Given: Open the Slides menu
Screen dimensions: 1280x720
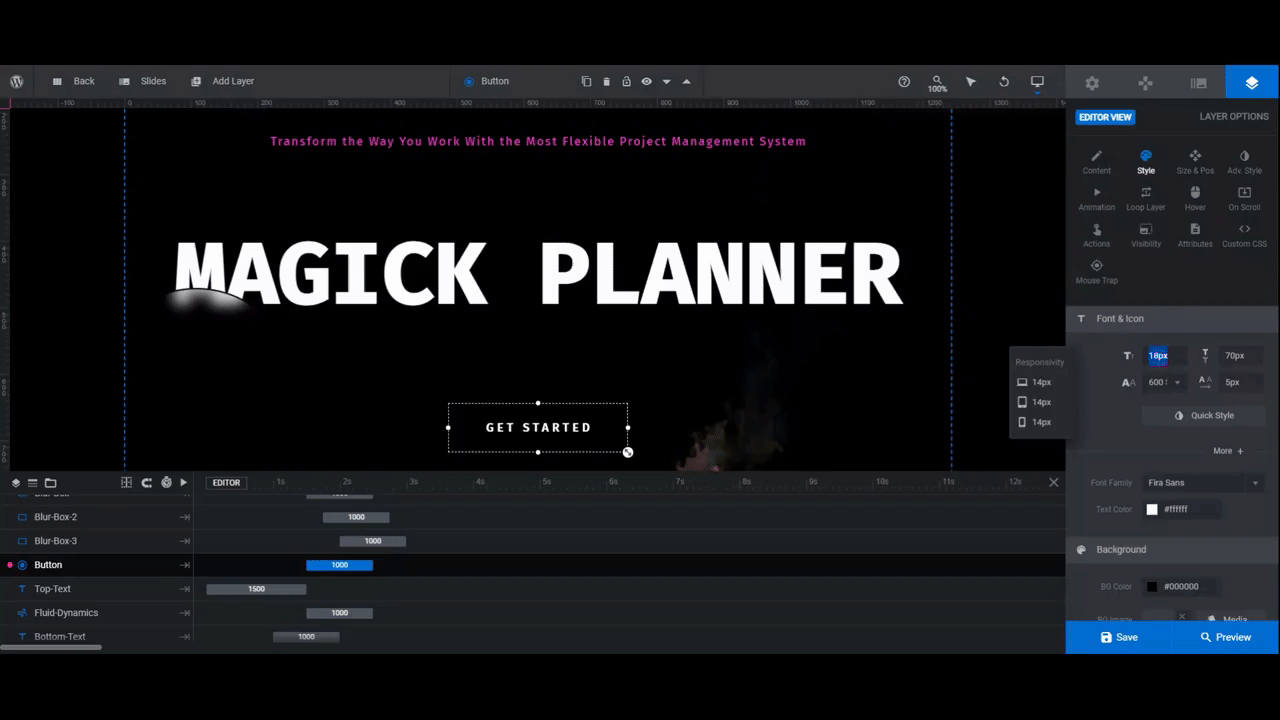Looking at the screenshot, I should [142, 82].
